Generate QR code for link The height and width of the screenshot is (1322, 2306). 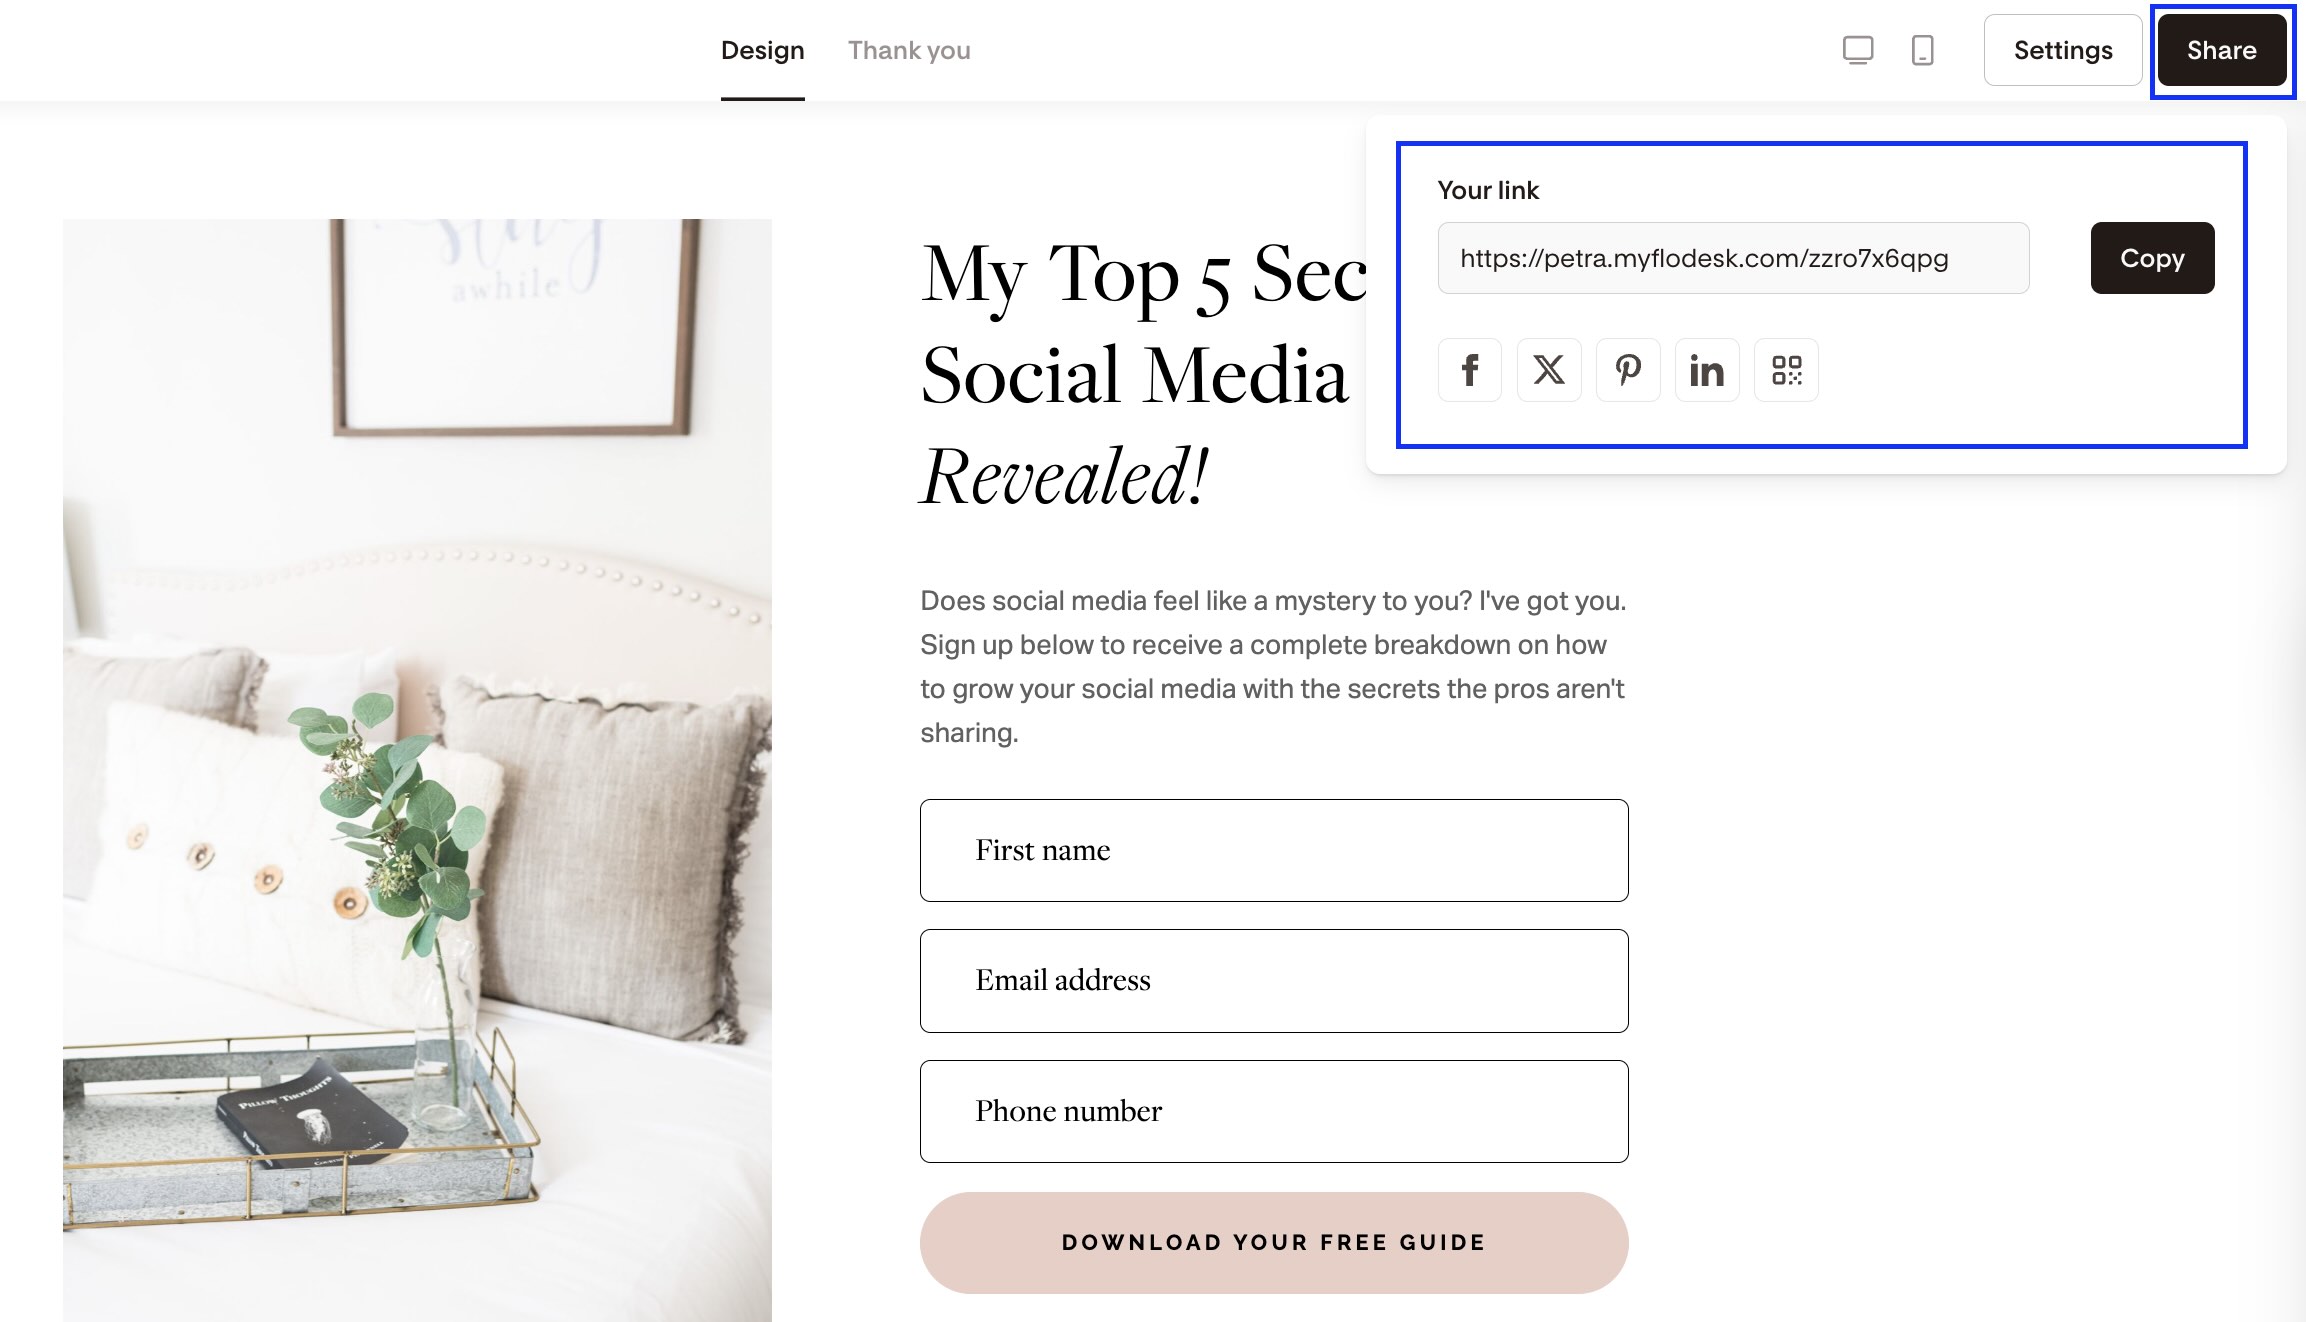[1785, 370]
